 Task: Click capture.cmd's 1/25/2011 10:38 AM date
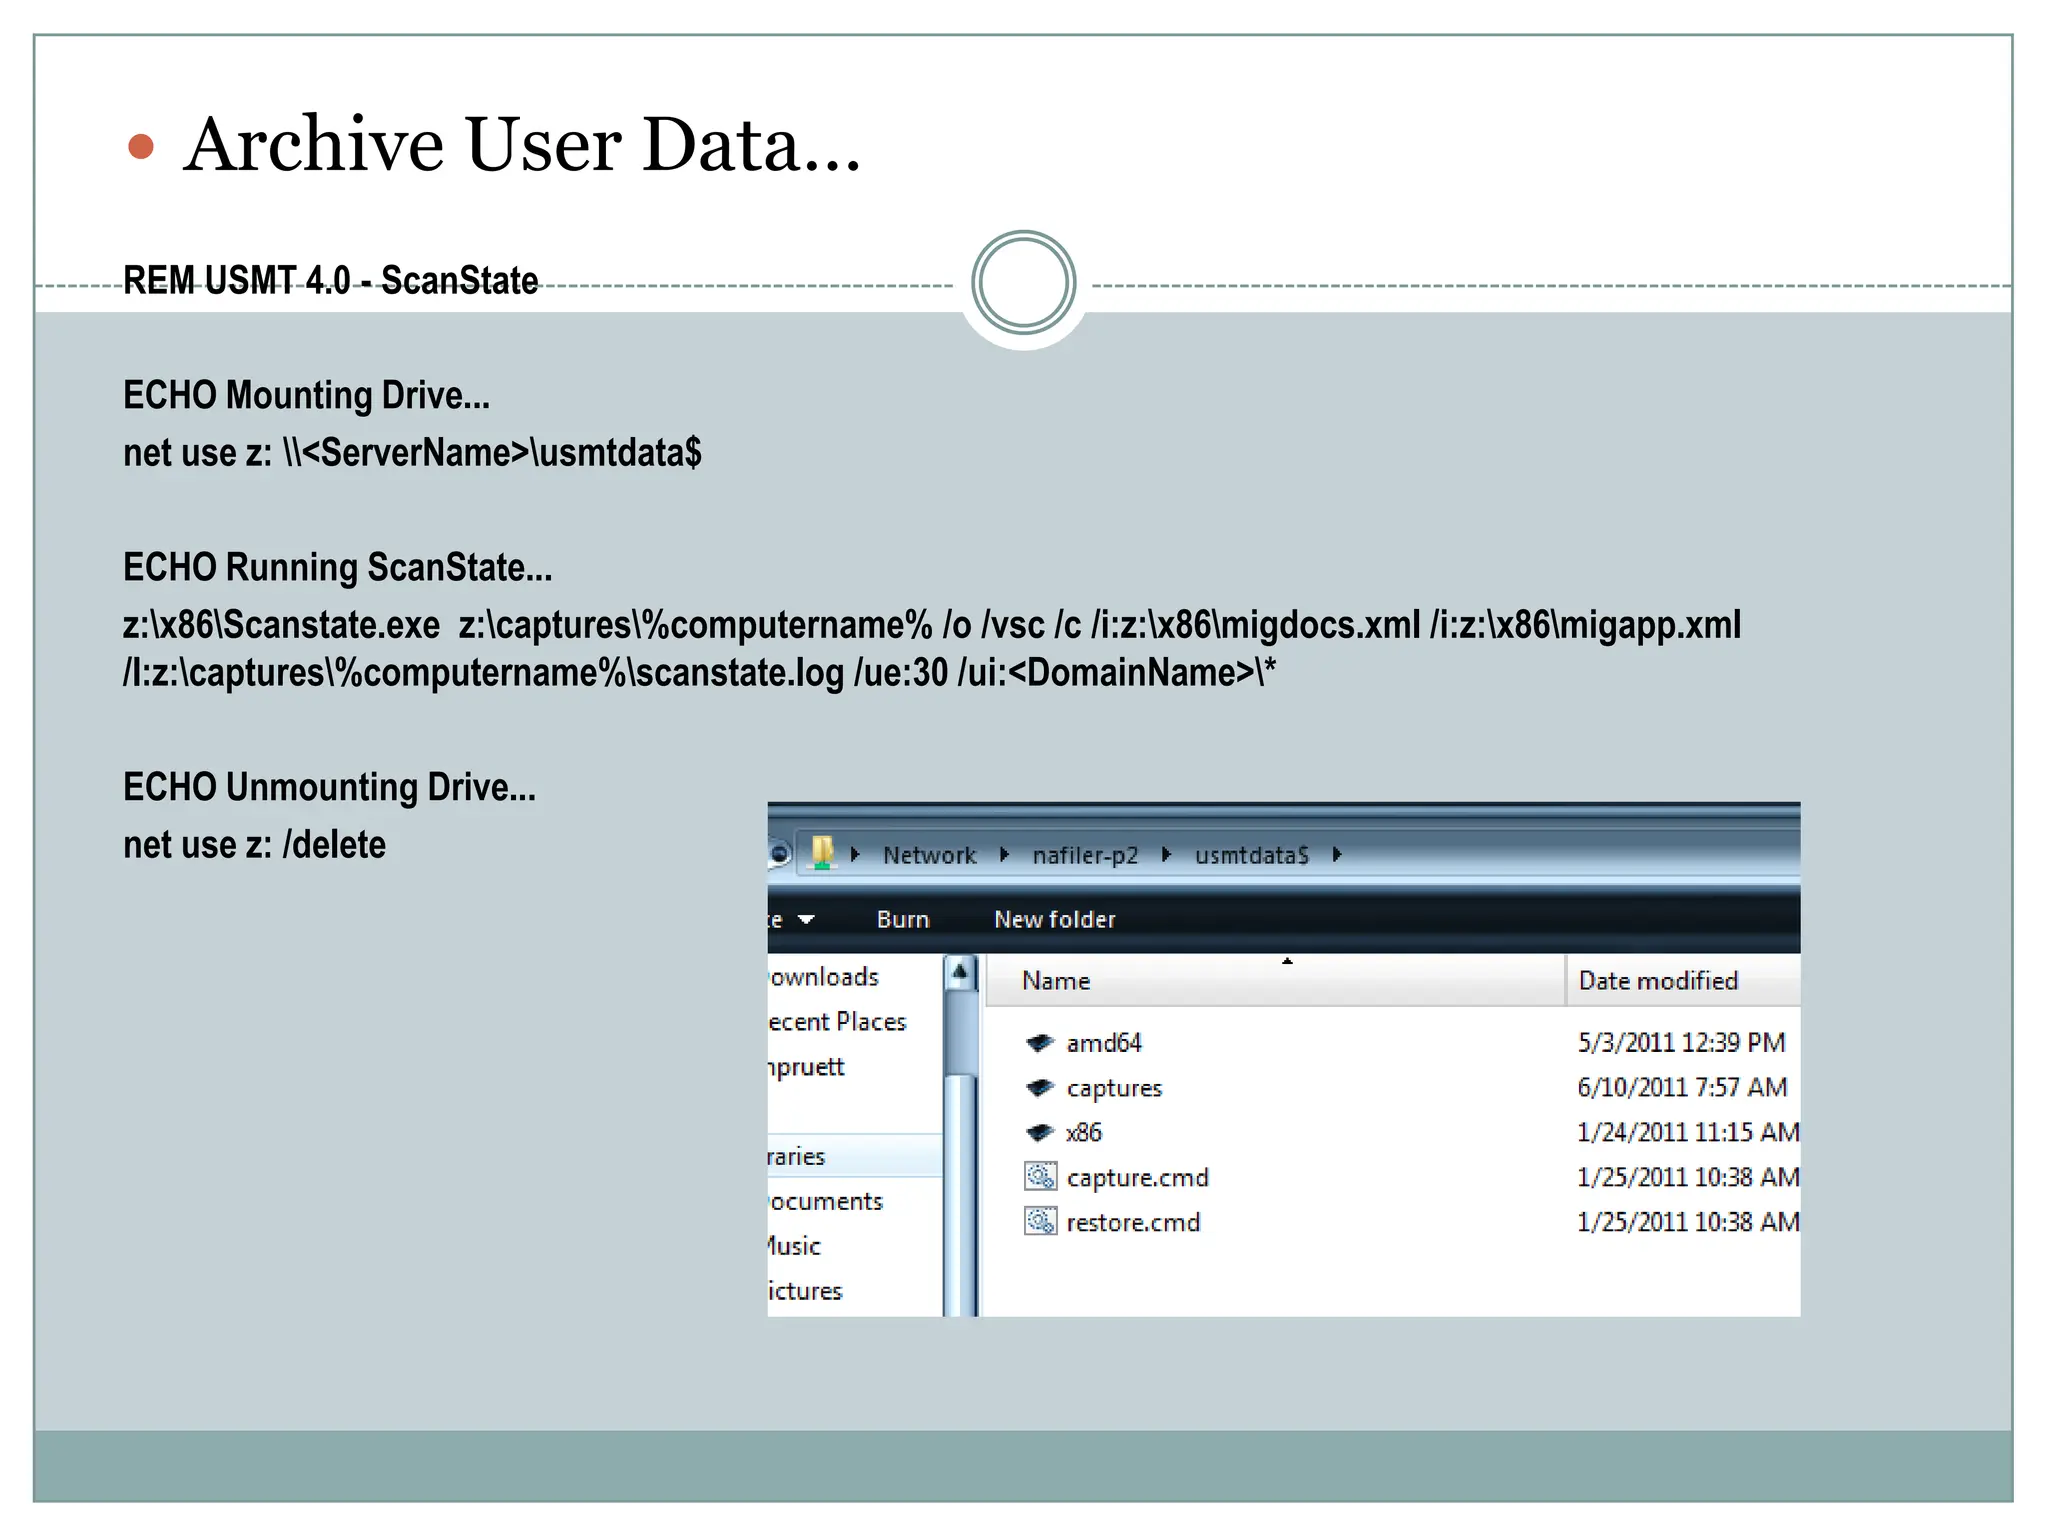click(x=1688, y=1177)
